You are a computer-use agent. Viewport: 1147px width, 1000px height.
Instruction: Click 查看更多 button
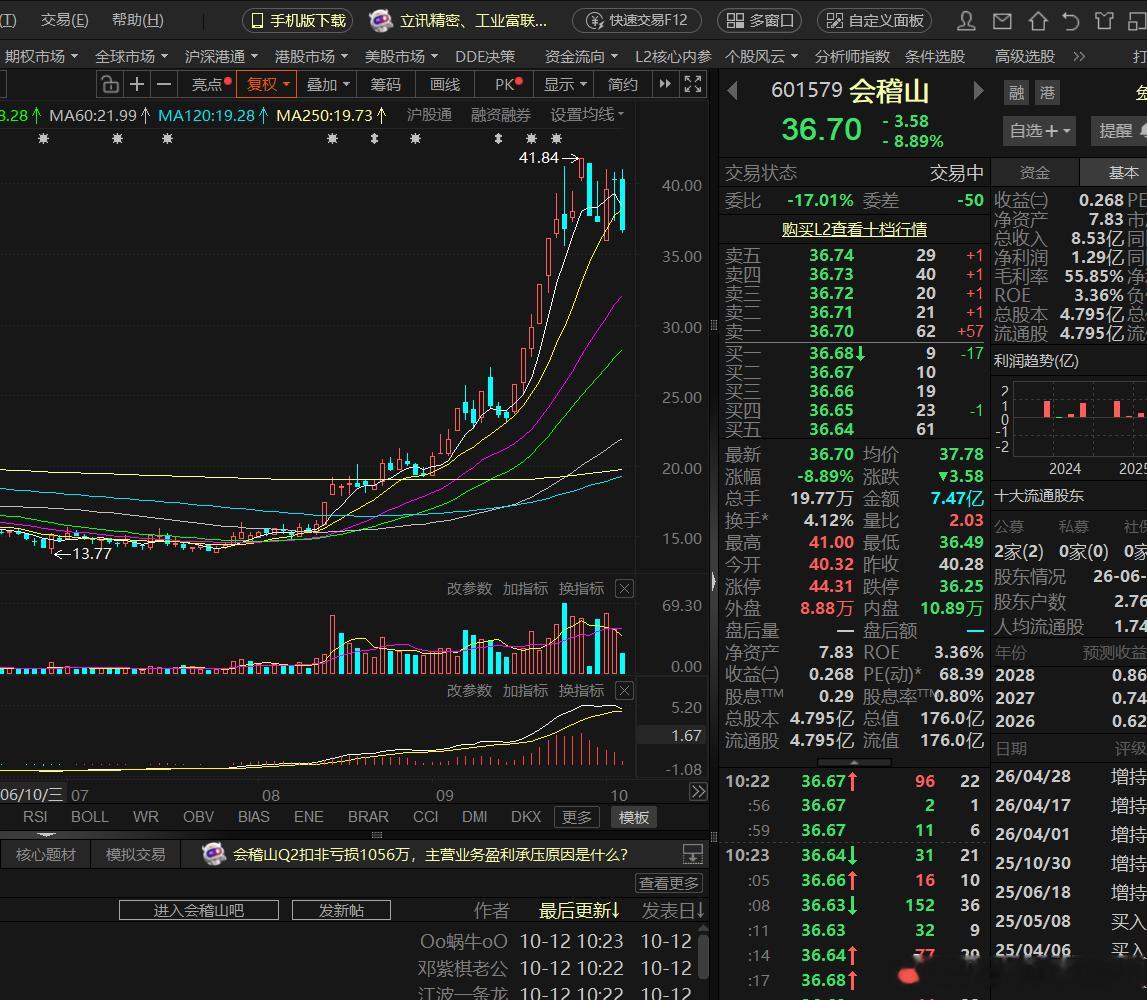click(x=669, y=884)
